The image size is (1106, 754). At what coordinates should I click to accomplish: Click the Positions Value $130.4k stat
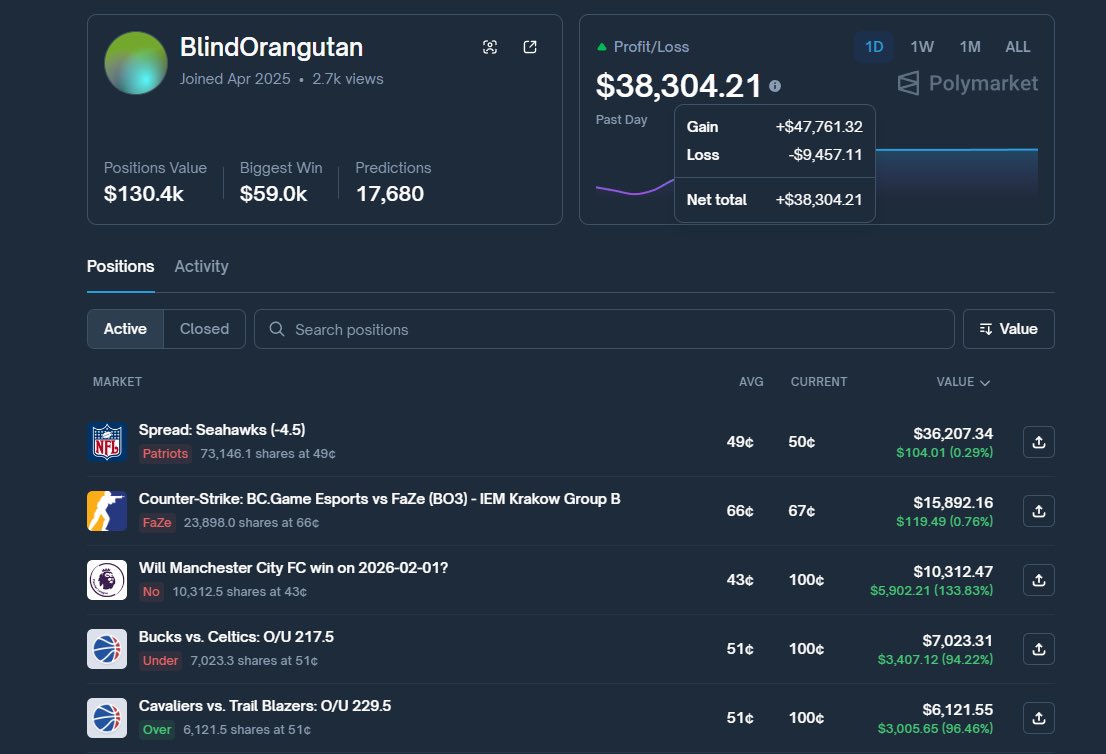155,182
